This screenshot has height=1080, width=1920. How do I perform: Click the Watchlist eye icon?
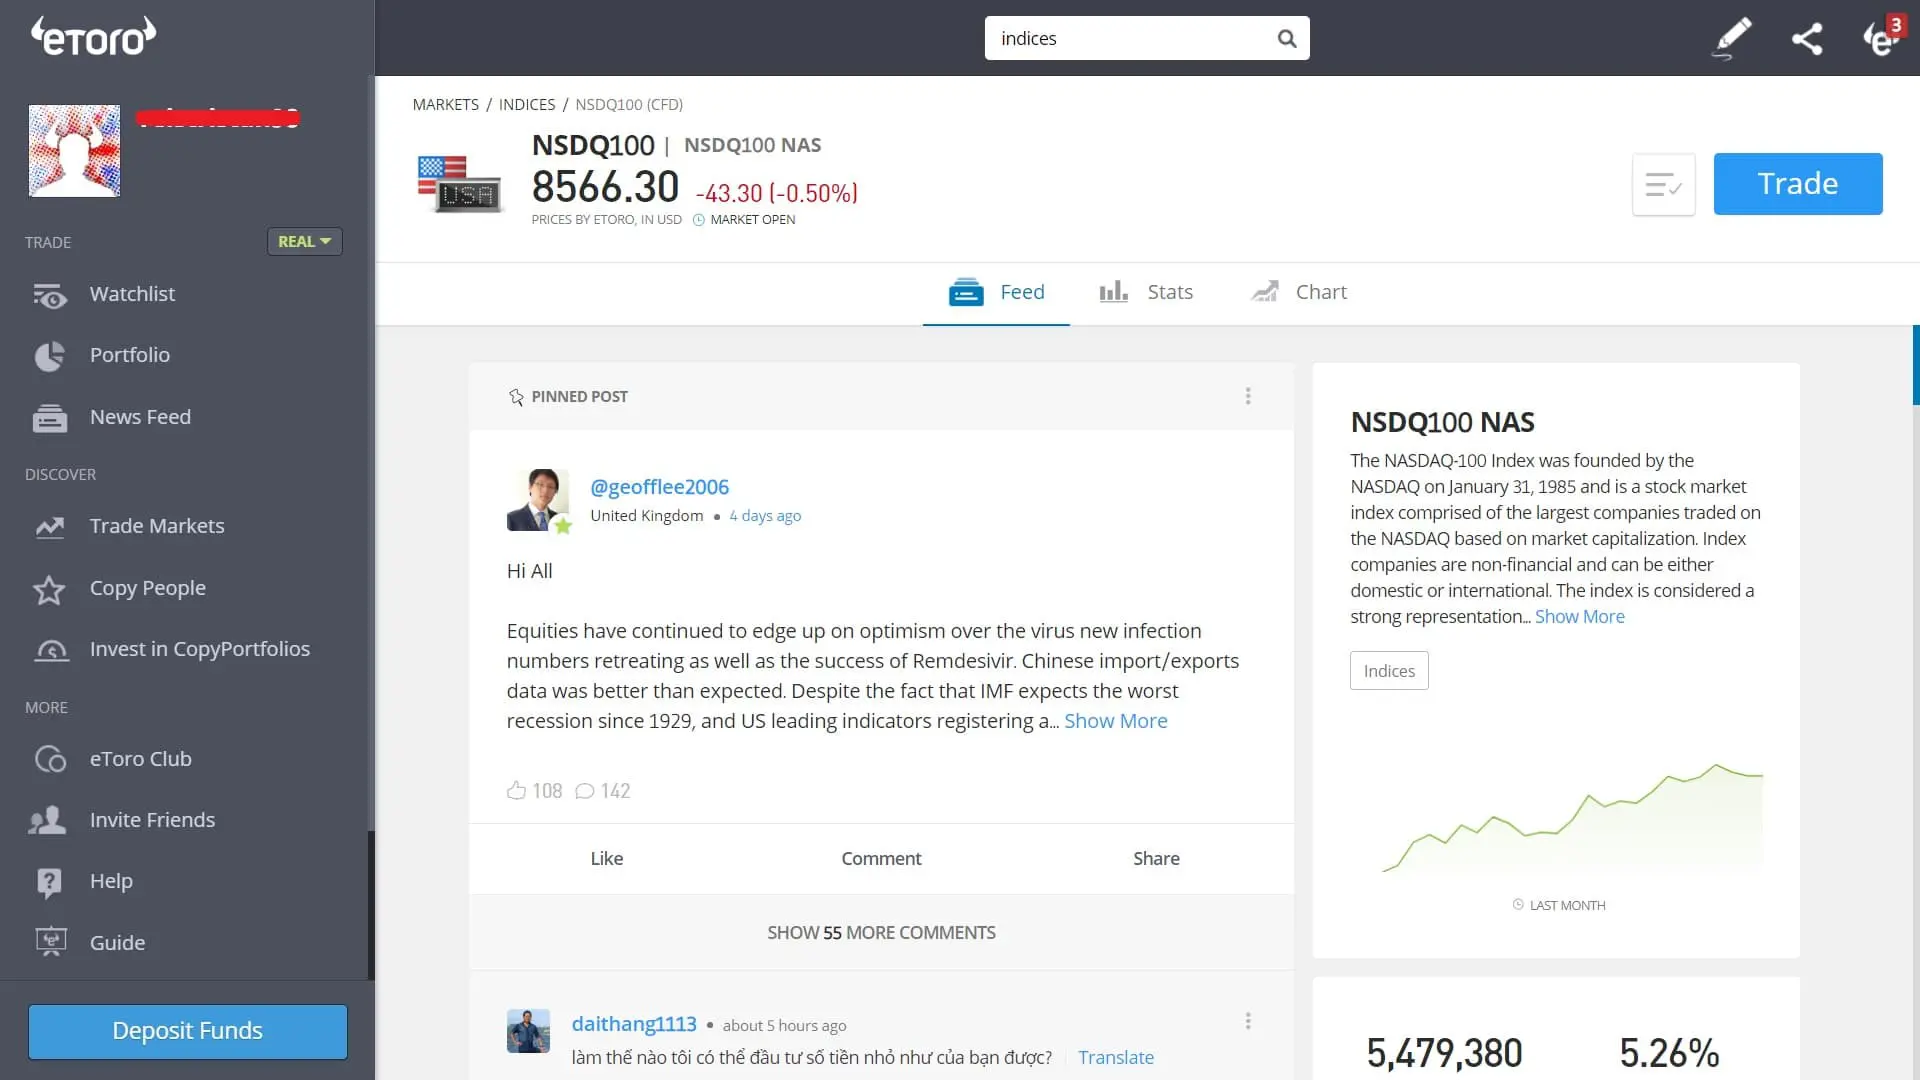[x=49, y=295]
